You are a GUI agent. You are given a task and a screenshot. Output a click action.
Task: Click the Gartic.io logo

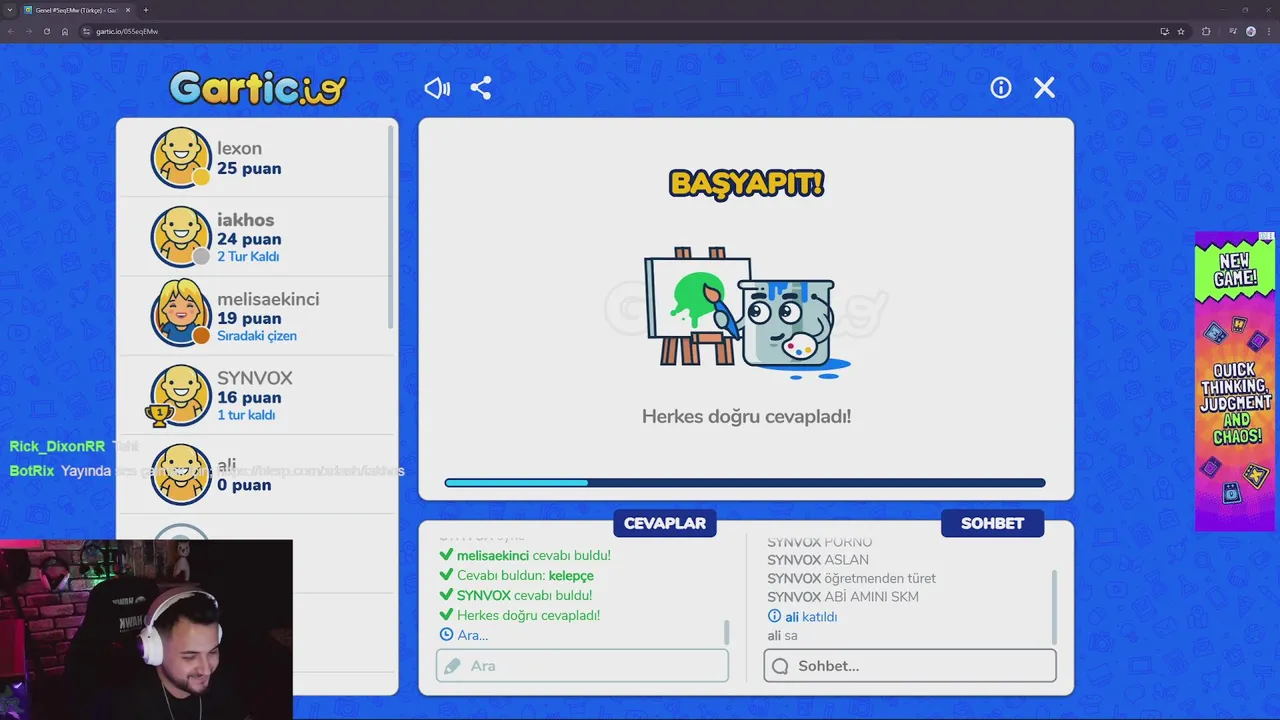coord(257,88)
